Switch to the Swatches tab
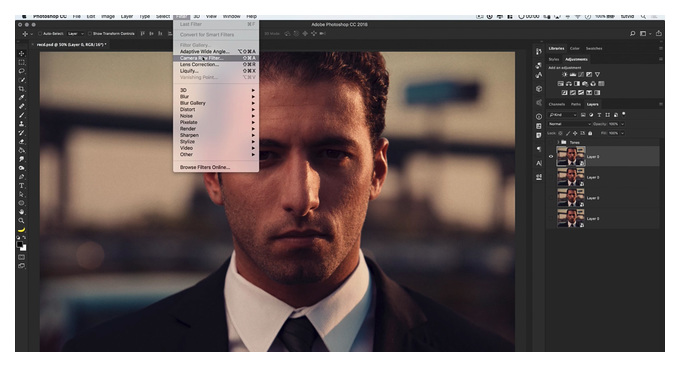 click(594, 48)
